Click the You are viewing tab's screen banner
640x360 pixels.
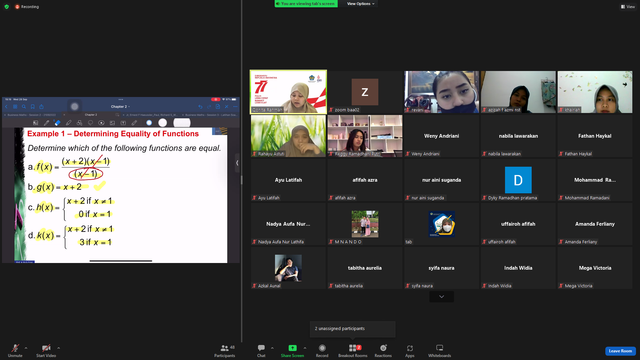(306, 4)
